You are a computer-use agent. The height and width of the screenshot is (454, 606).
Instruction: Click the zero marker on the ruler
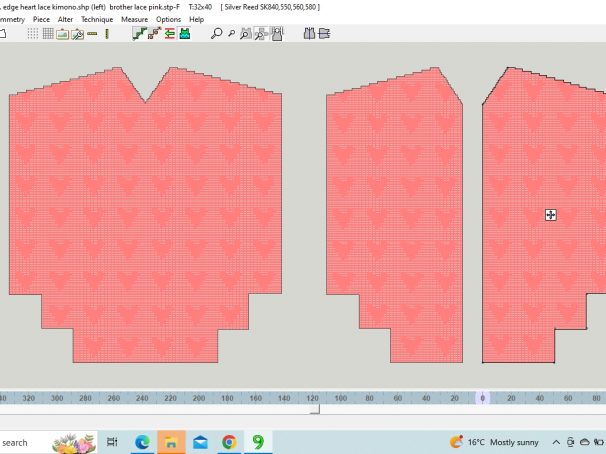pyautogui.click(x=482, y=397)
